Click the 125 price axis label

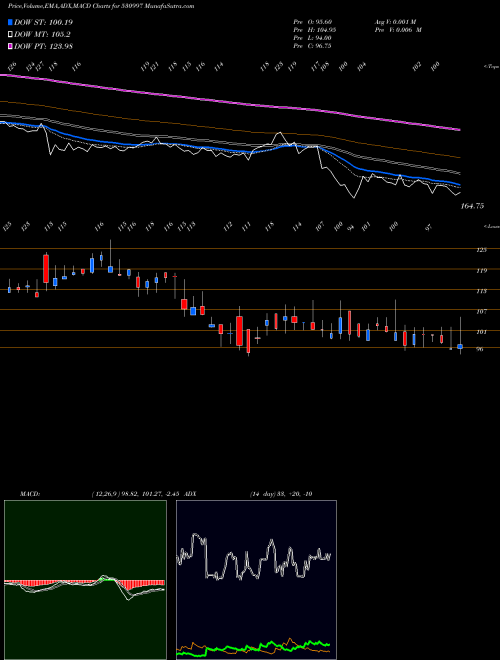coord(481,250)
